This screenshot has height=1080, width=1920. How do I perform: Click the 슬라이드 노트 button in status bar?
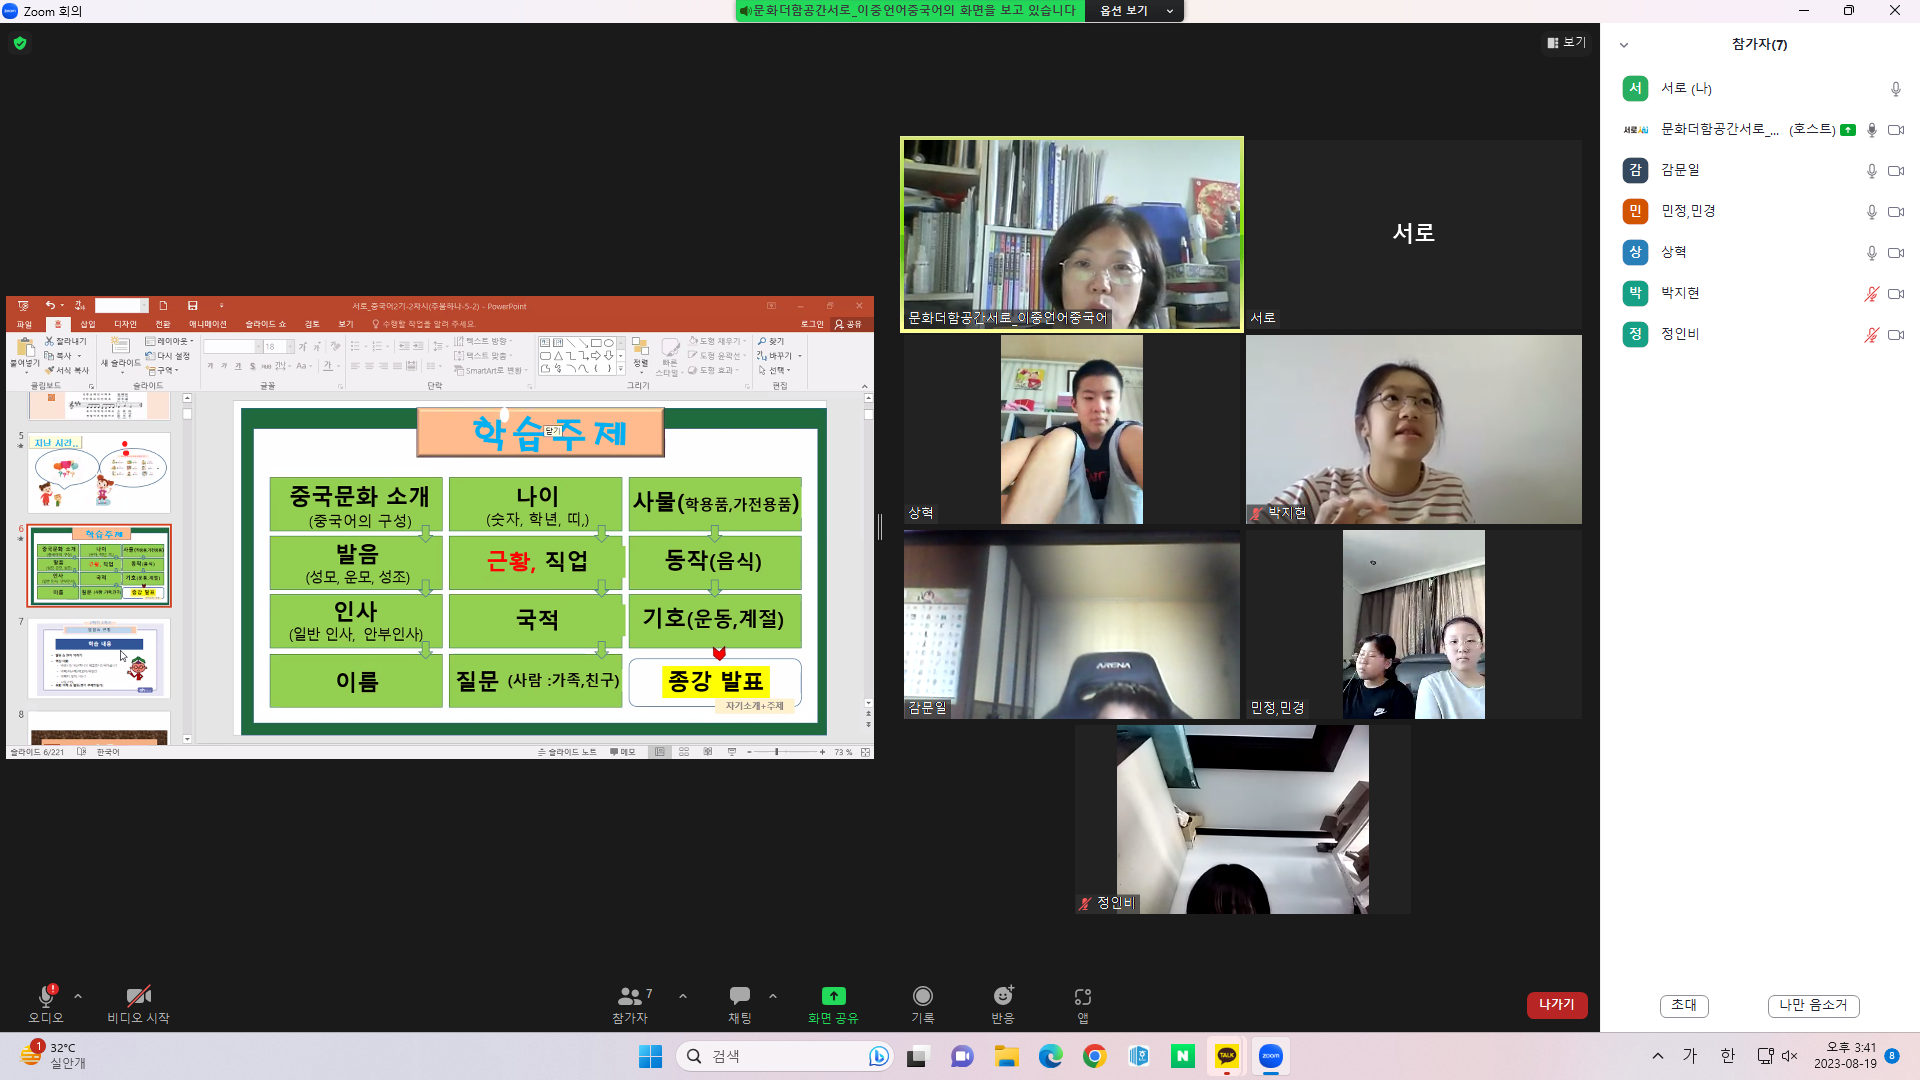pyautogui.click(x=567, y=752)
